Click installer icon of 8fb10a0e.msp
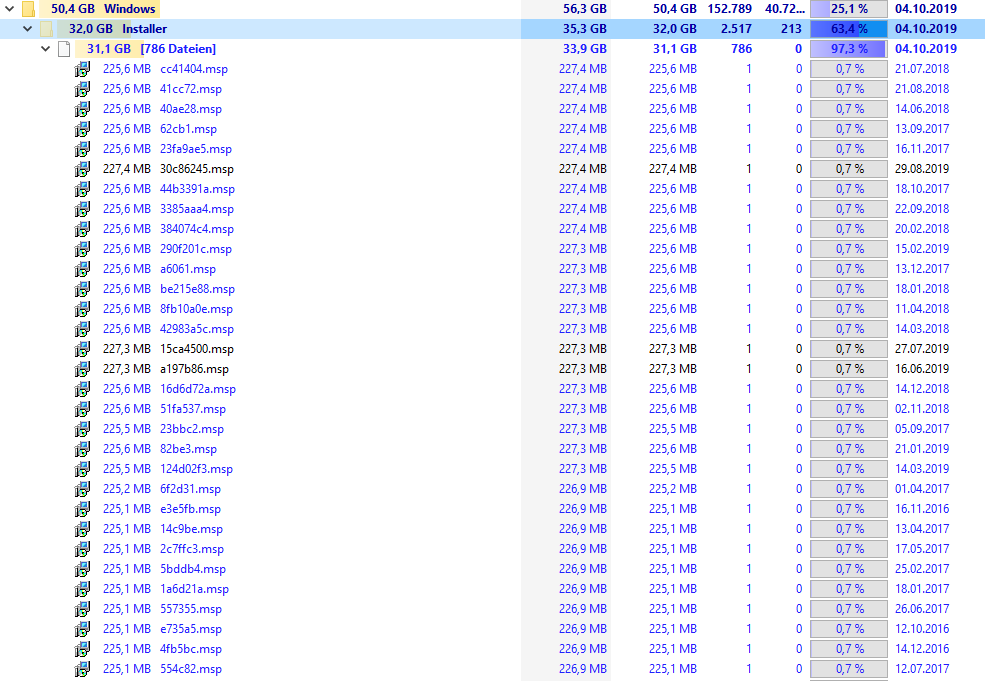Image resolution: width=990 pixels, height=681 pixels. pos(82,309)
